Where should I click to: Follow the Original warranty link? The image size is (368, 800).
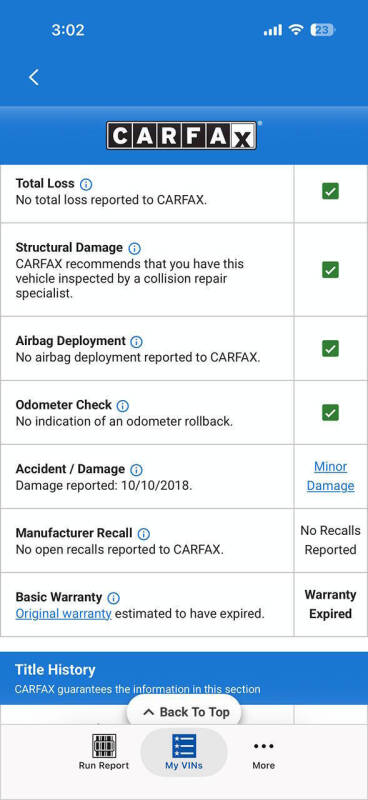[64, 614]
